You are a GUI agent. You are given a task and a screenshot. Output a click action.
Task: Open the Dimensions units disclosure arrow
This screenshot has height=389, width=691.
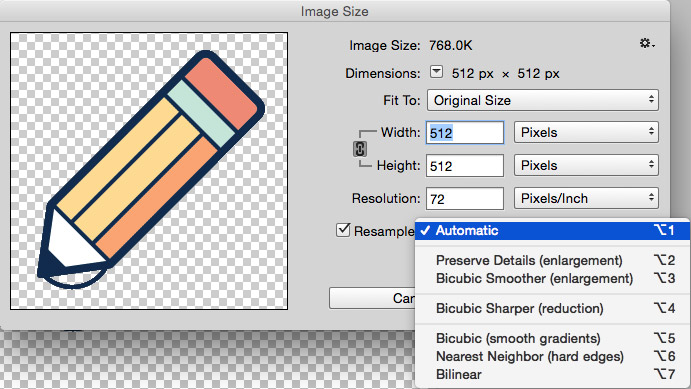click(x=436, y=72)
